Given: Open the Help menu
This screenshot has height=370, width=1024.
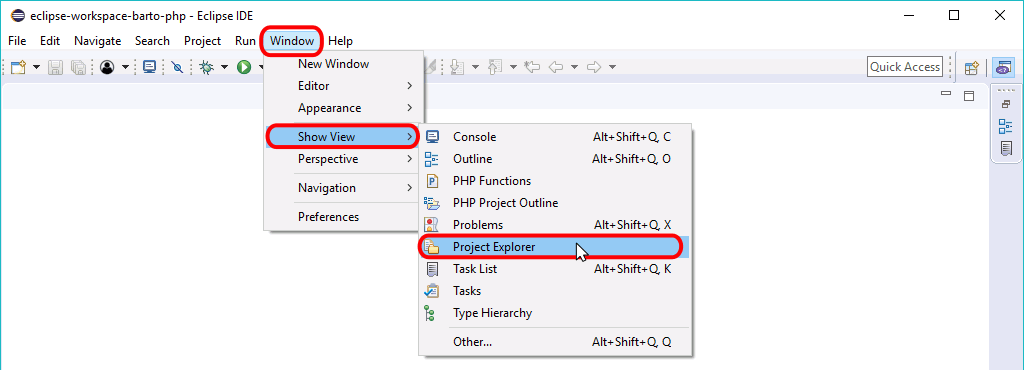Looking at the screenshot, I should (x=340, y=40).
